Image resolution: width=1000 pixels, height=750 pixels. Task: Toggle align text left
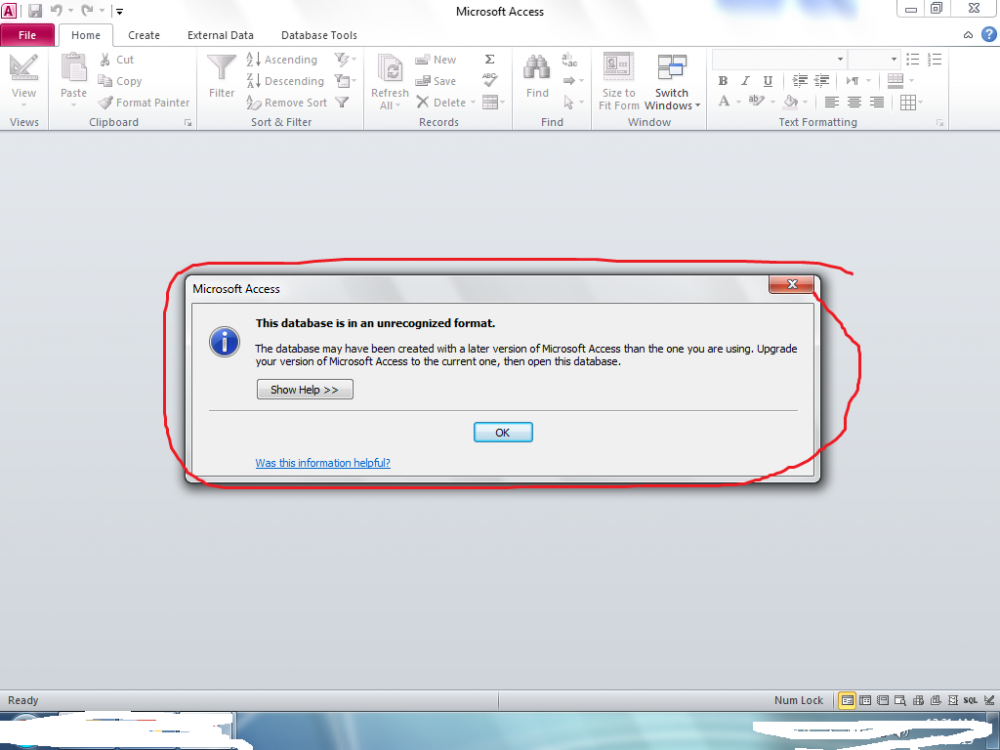(832, 102)
